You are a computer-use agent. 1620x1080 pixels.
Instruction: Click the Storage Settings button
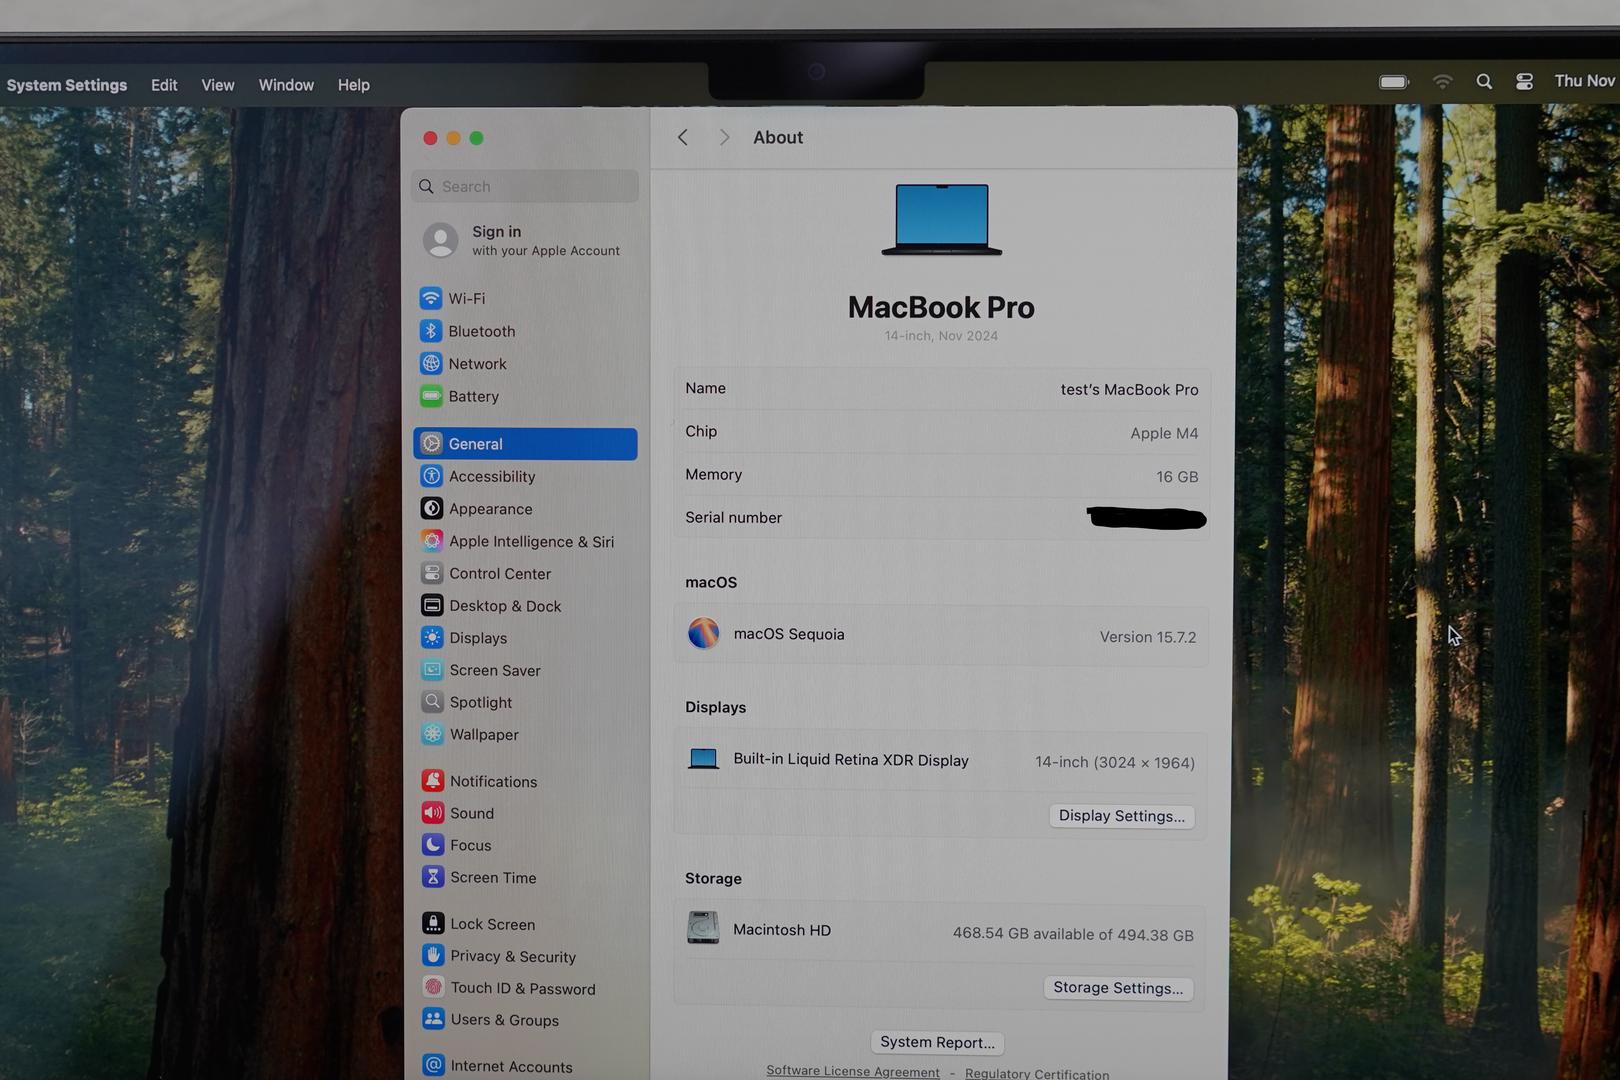click(x=1117, y=988)
